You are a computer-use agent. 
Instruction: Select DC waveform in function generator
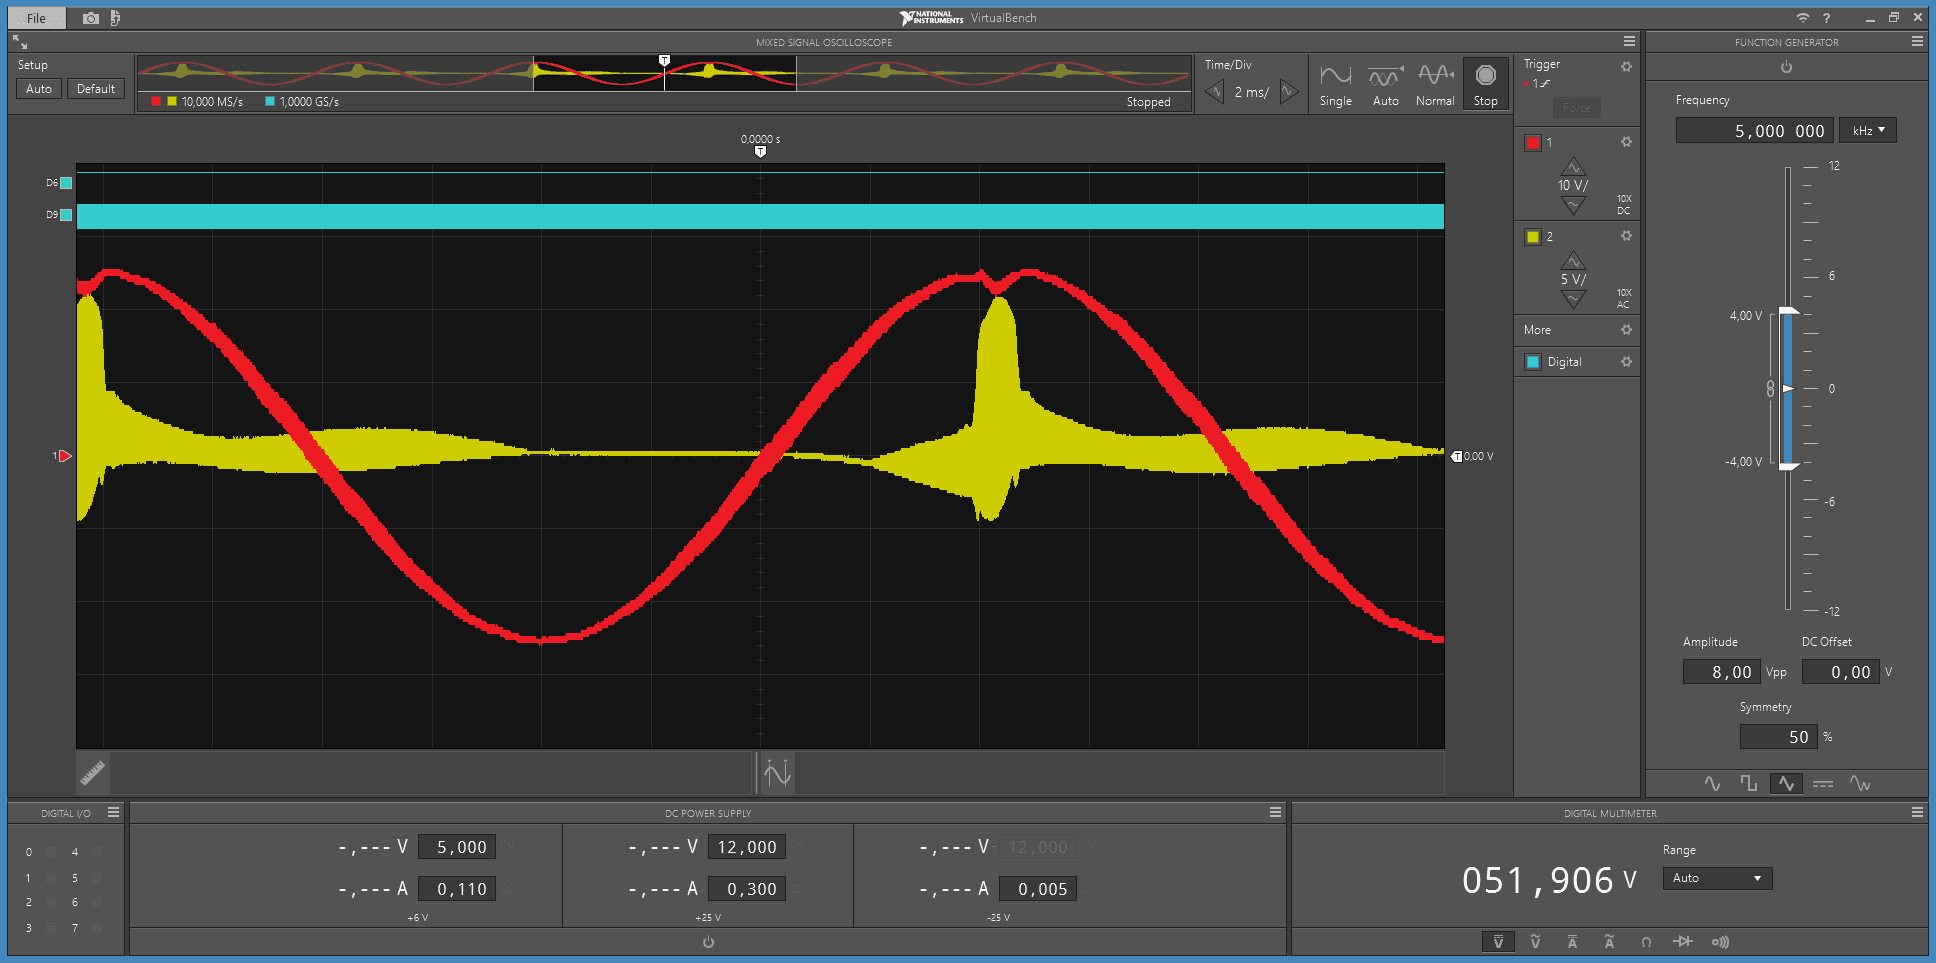point(1823,784)
